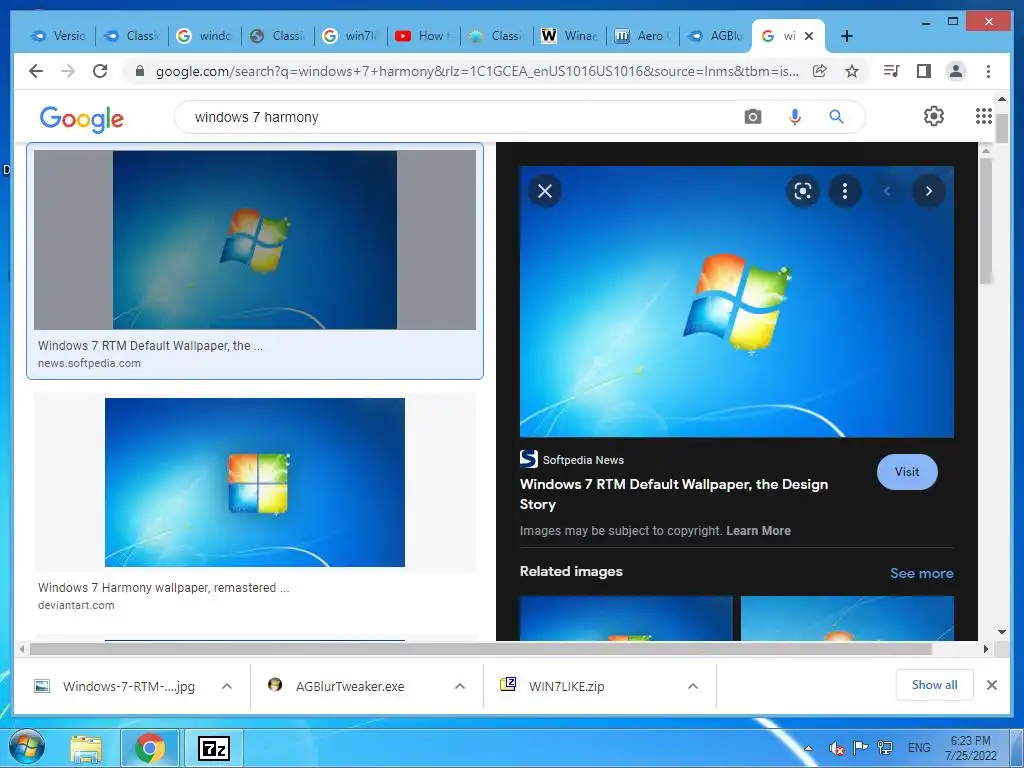Switch to the YouTube 'How' tab

(x=423, y=36)
